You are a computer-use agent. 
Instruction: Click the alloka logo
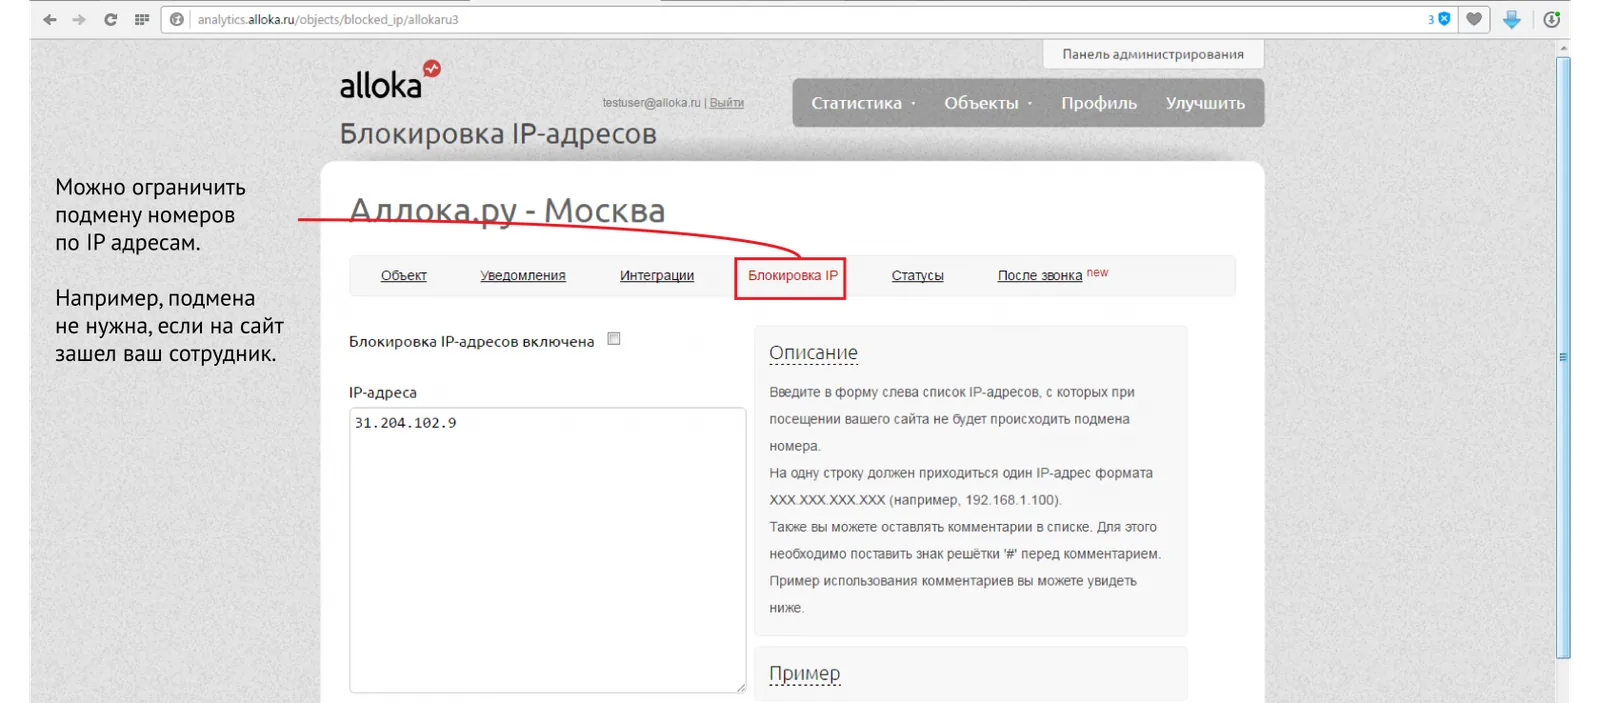[x=390, y=81]
